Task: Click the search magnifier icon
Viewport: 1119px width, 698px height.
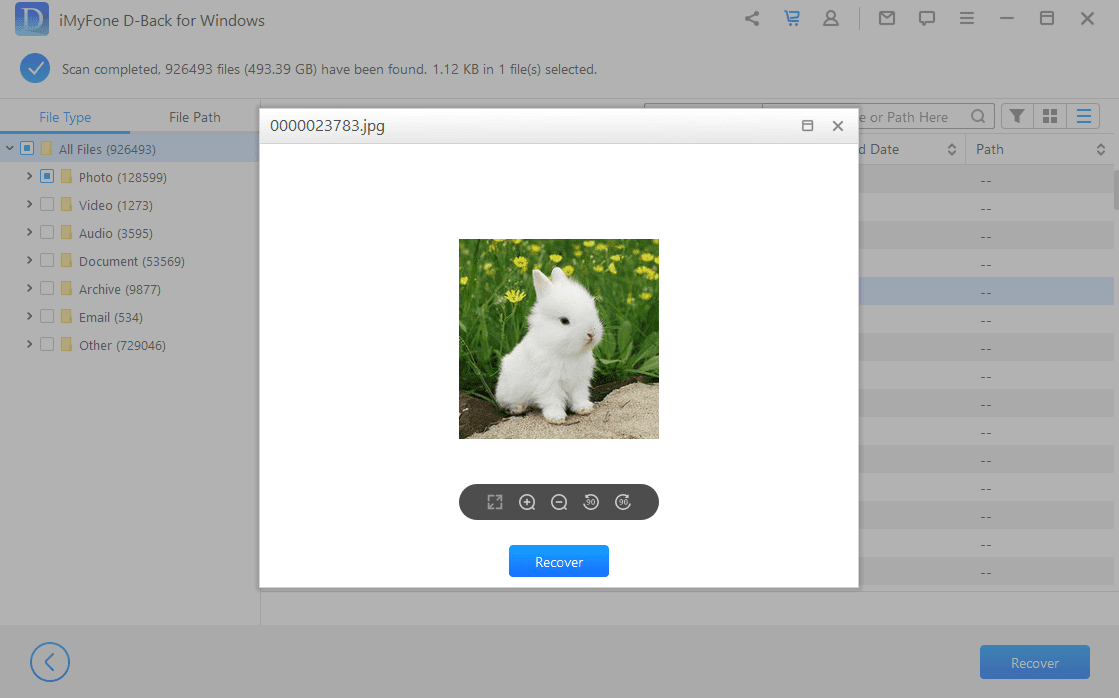Action: pos(978,116)
